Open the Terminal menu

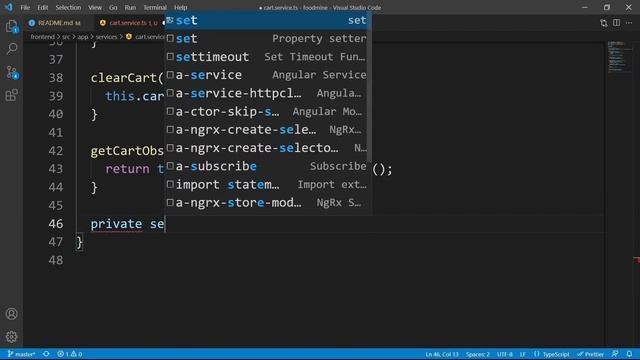tap(155, 7)
